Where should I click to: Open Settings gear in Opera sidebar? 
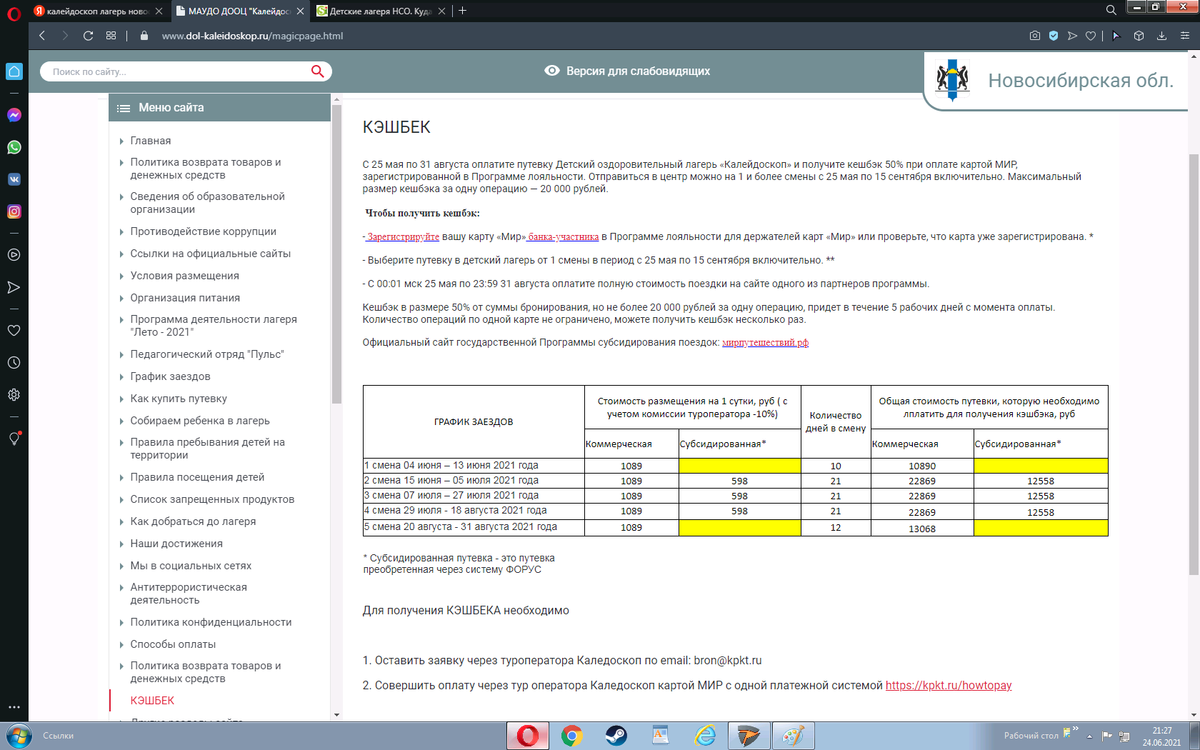[x=14, y=394]
